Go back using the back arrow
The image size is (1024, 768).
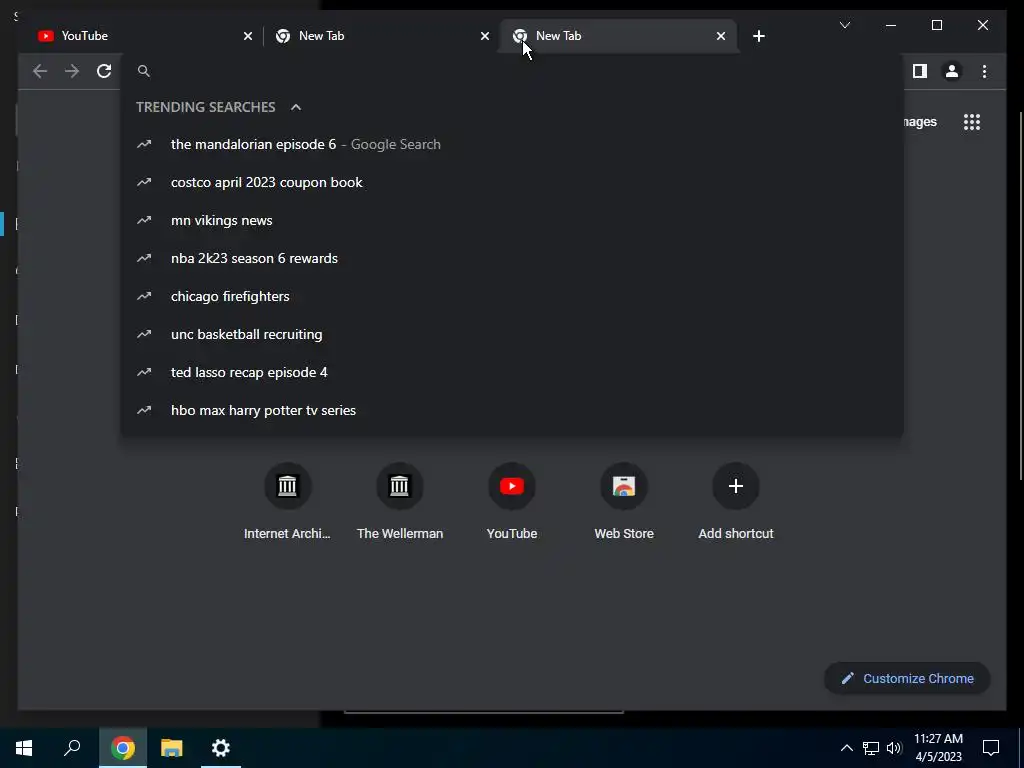pos(40,71)
